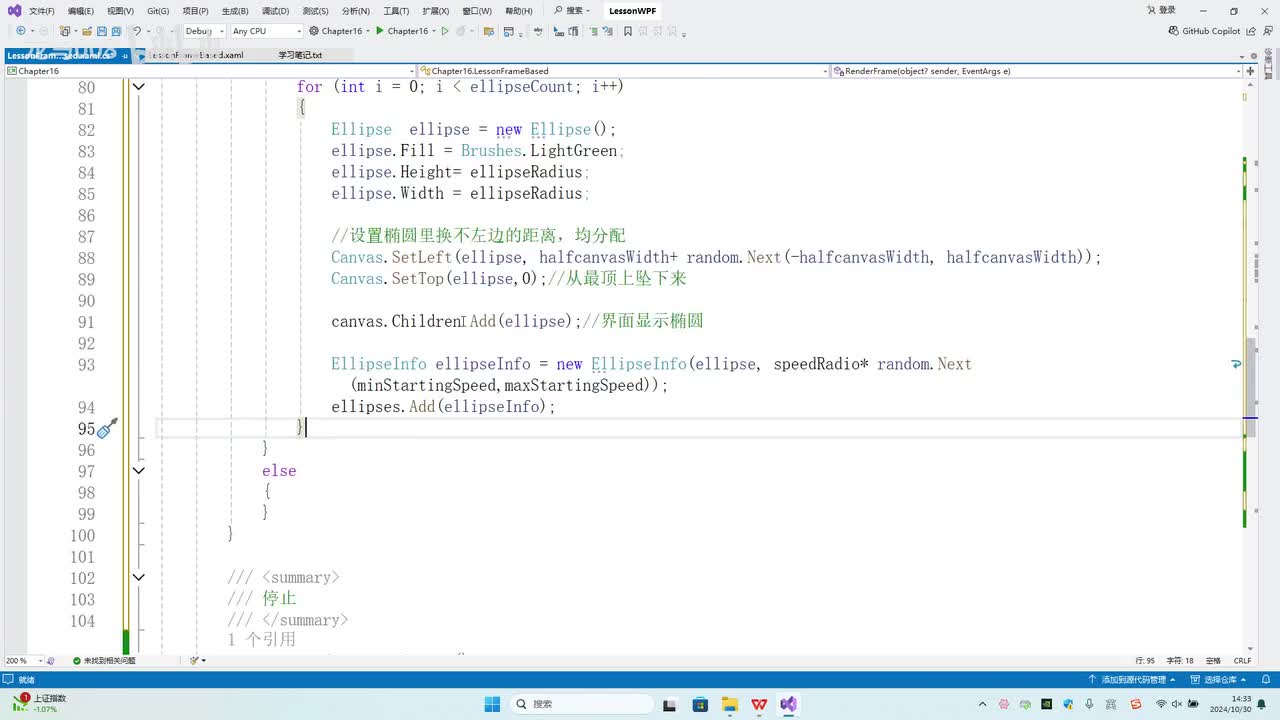This screenshot has width=1280, height=720.
Task: Click the microphone icon in system tray
Action: (x=1090, y=704)
